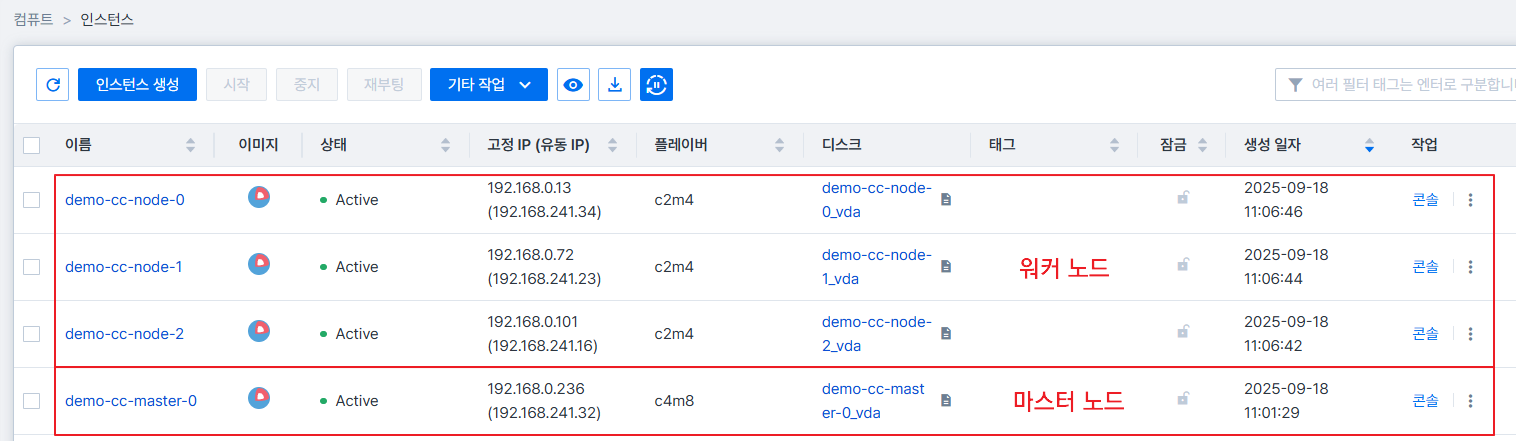Image resolution: width=1516 pixels, height=441 pixels.
Task: Select checkbox for demo-cc-node-0 row
Action: tap(32, 200)
